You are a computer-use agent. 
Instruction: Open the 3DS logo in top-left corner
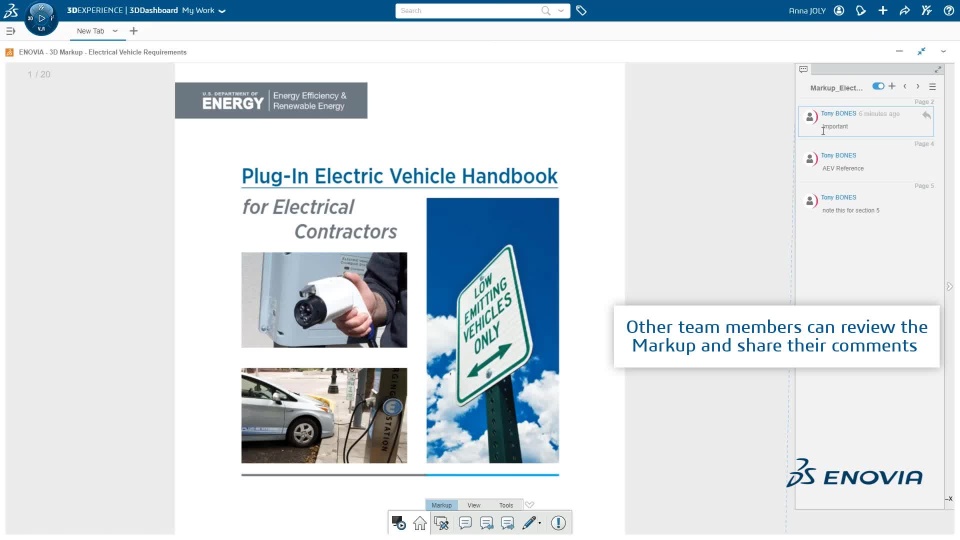11,10
